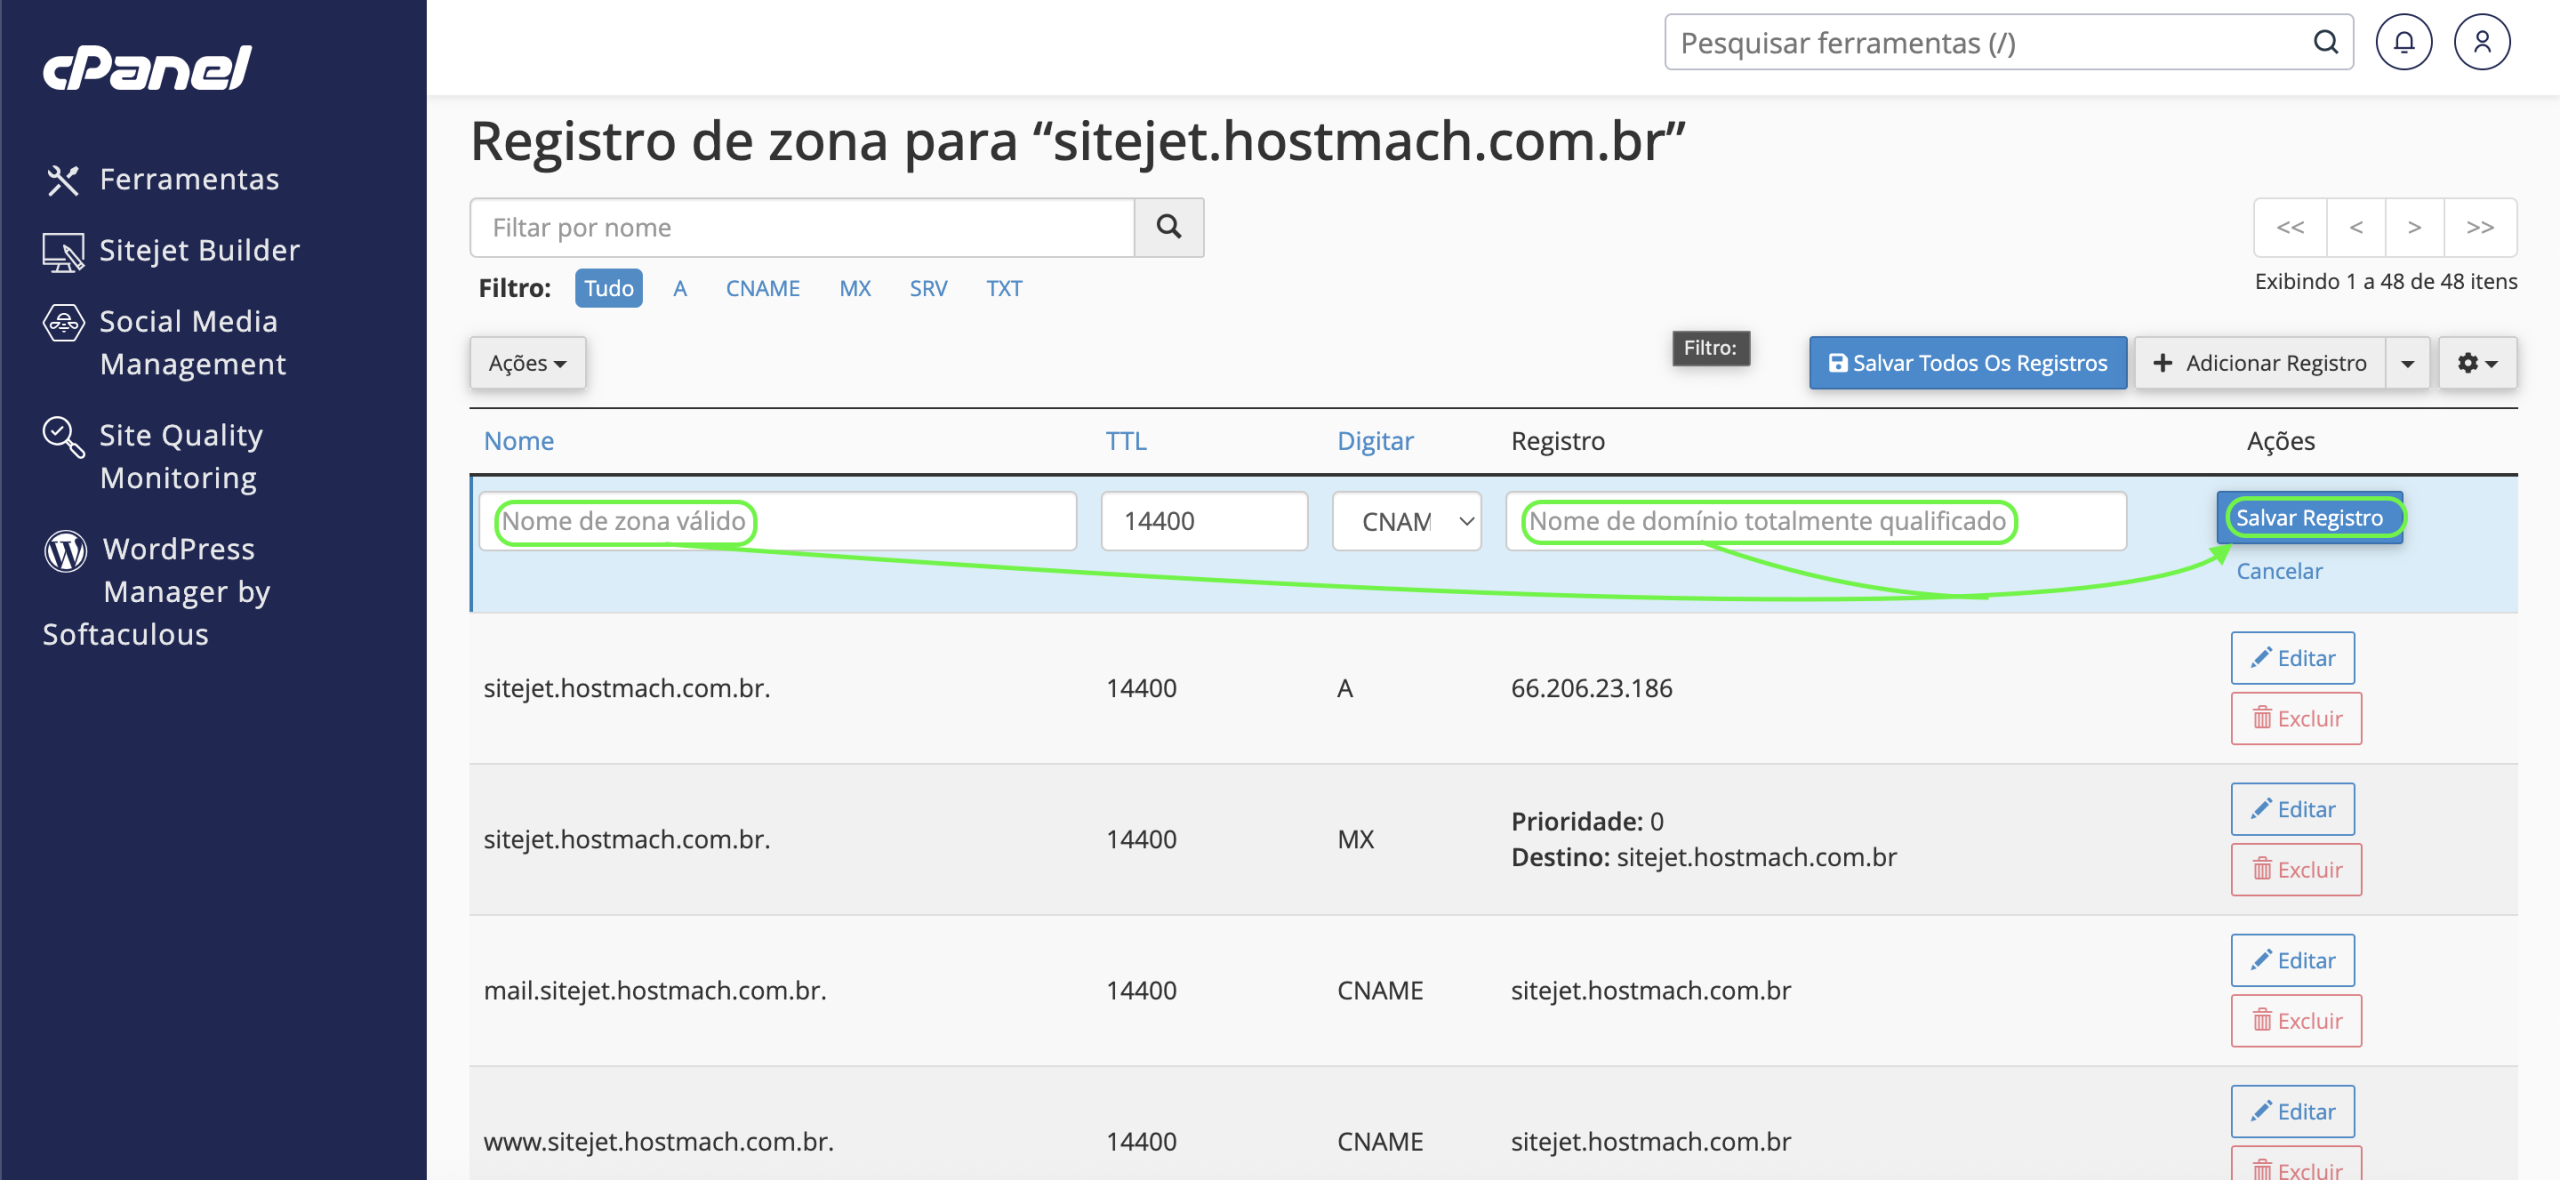Sort table by Nome column
This screenshot has height=1180, width=2560.
pyautogui.click(x=519, y=441)
